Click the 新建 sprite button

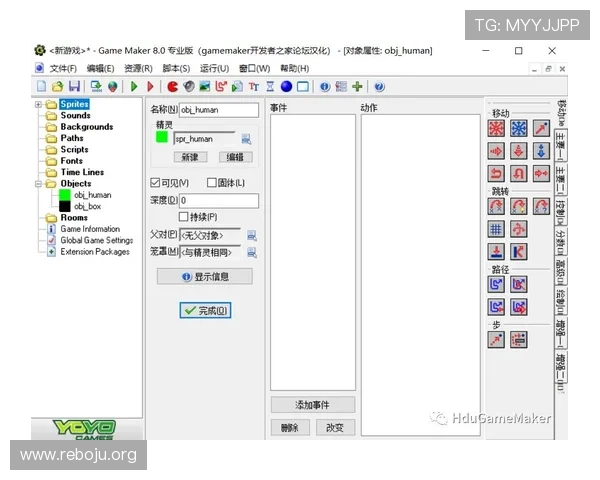(x=190, y=157)
